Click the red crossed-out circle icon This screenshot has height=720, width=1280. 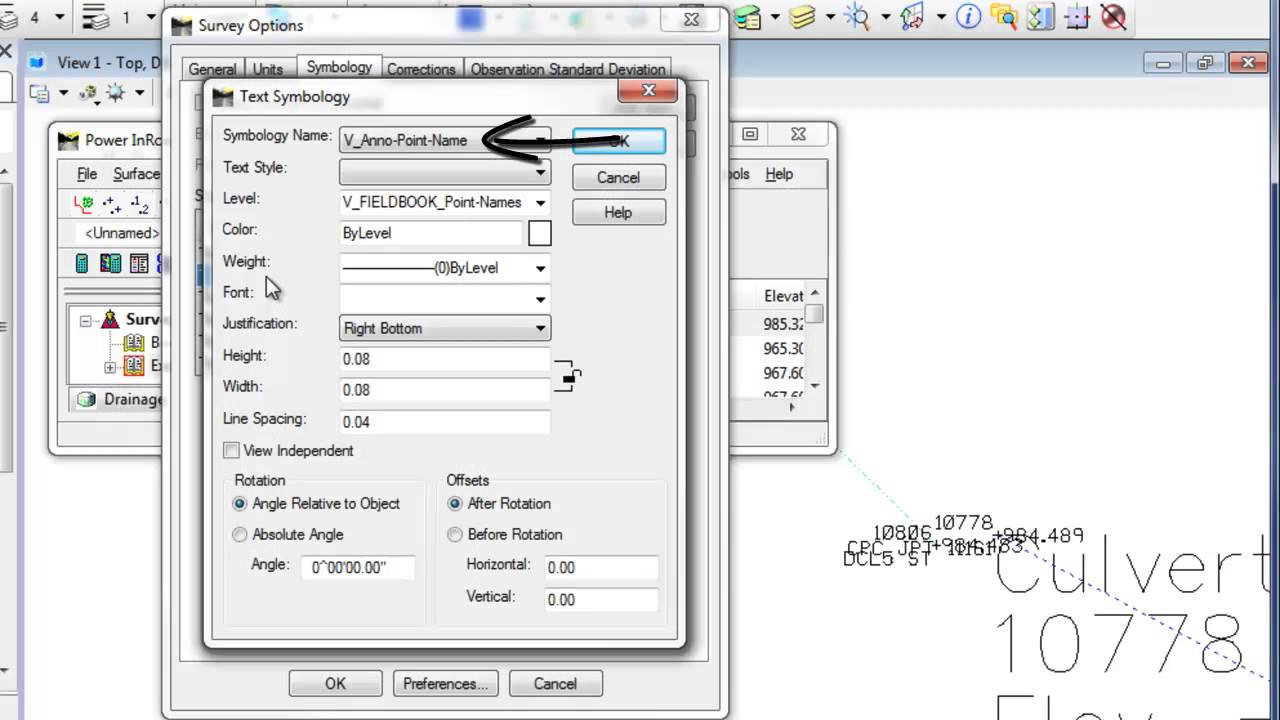point(1113,17)
